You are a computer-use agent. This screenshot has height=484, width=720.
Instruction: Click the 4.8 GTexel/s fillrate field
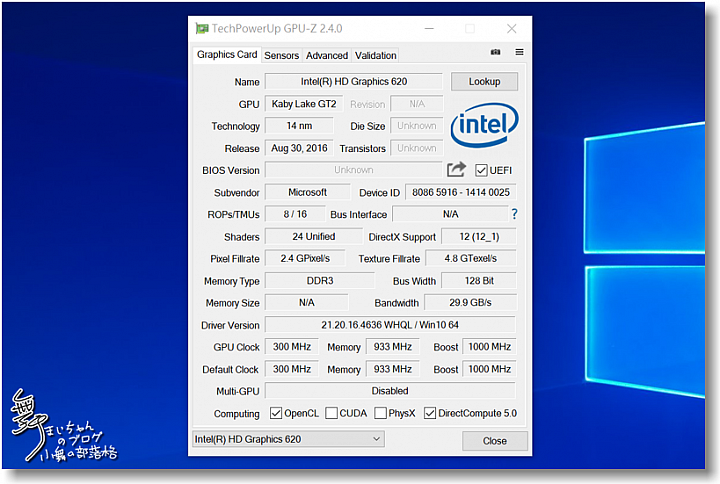coord(471,259)
